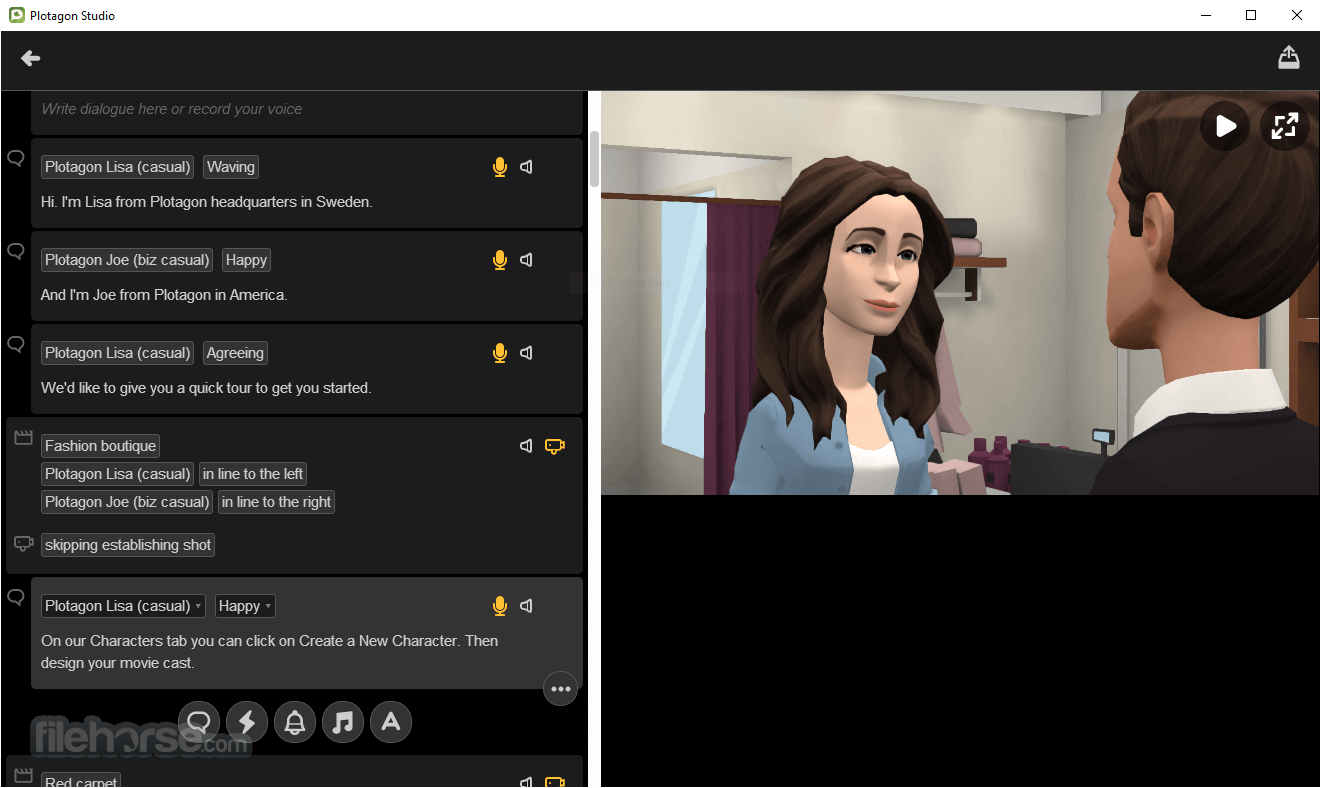Expand the preview to fullscreen
1321x788 pixels.
(x=1284, y=126)
